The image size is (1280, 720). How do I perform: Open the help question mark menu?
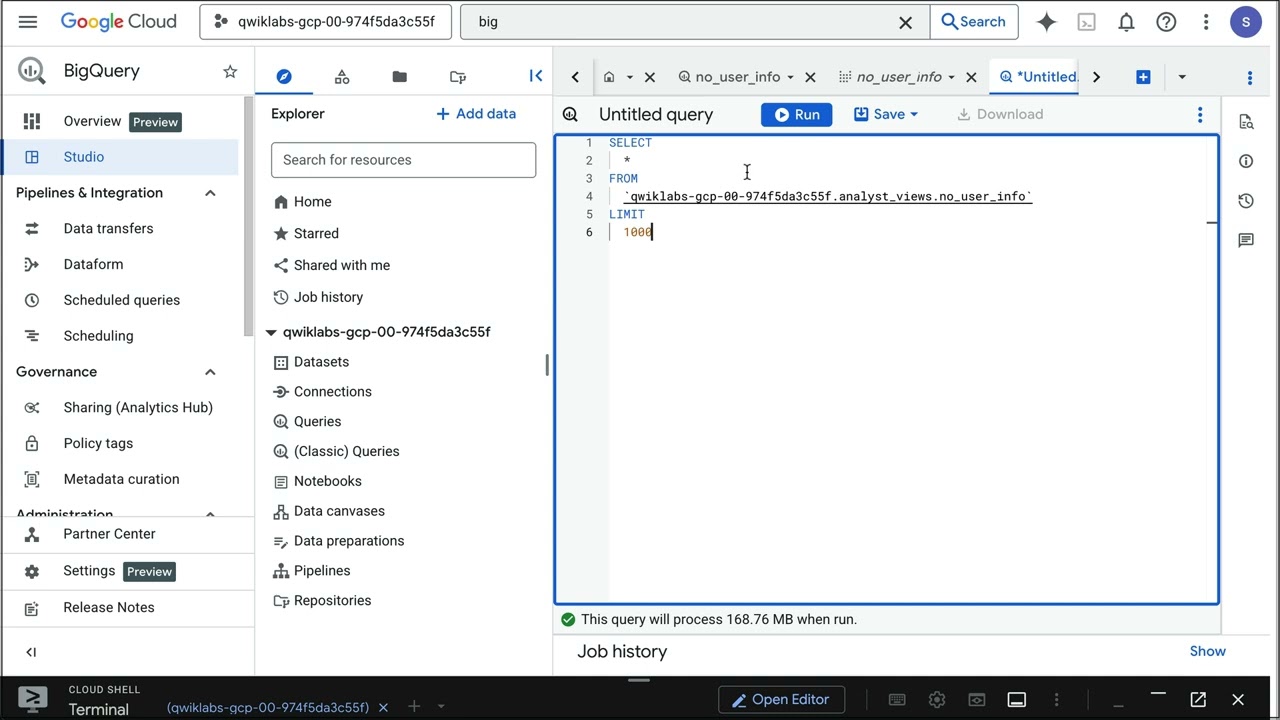(1166, 21)
